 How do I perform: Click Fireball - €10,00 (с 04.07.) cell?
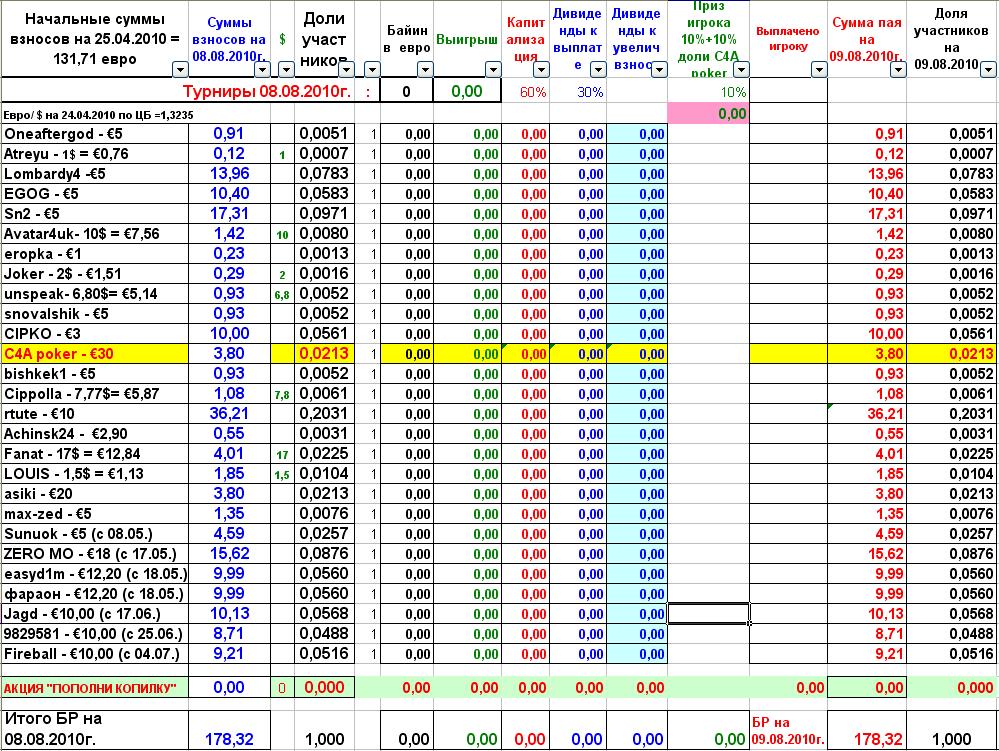(95, 654)
